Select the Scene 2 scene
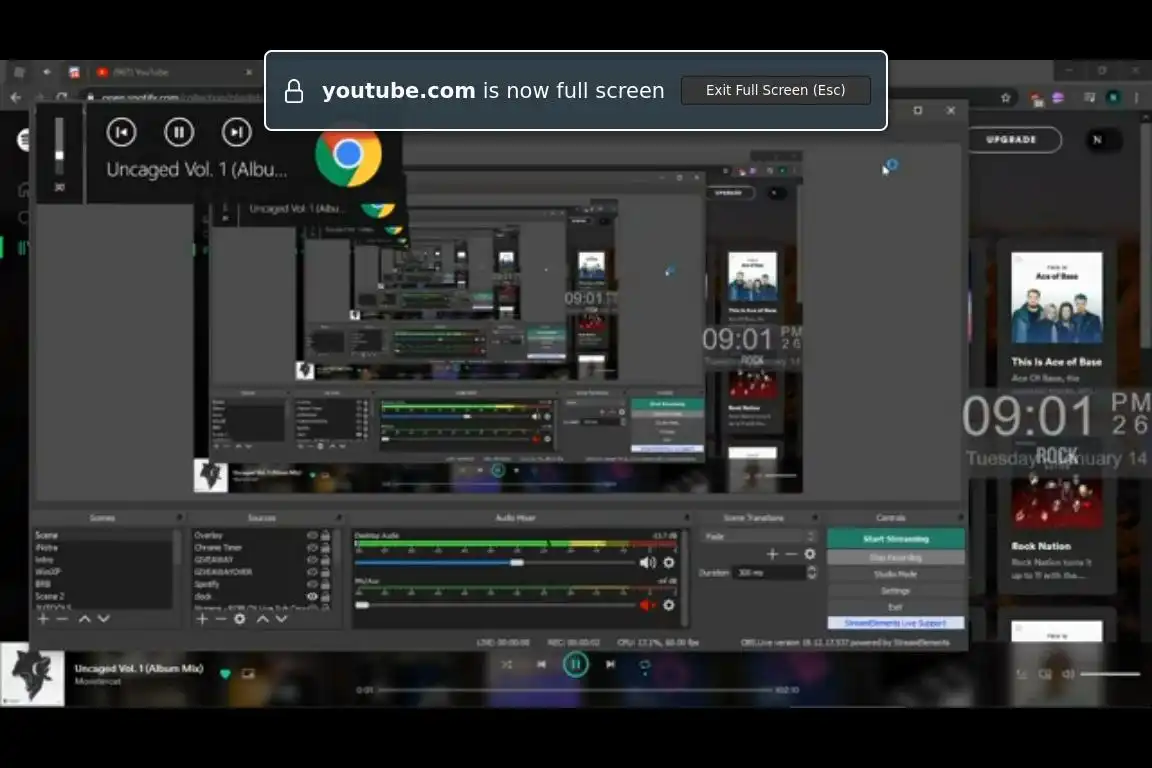 (103, 596)
